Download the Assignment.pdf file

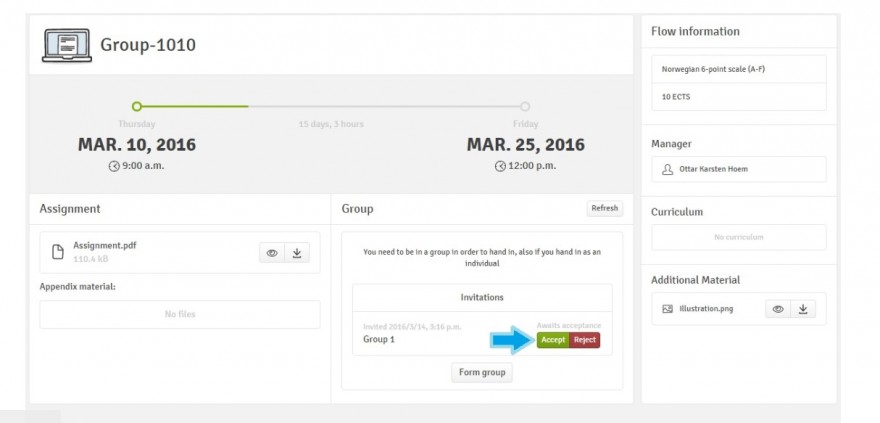(x=297, y=253)
